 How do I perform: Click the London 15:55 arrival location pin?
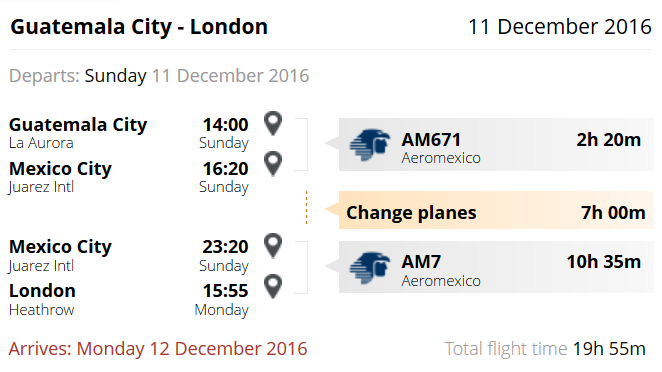pyautogui.click(x=273, y=286)
